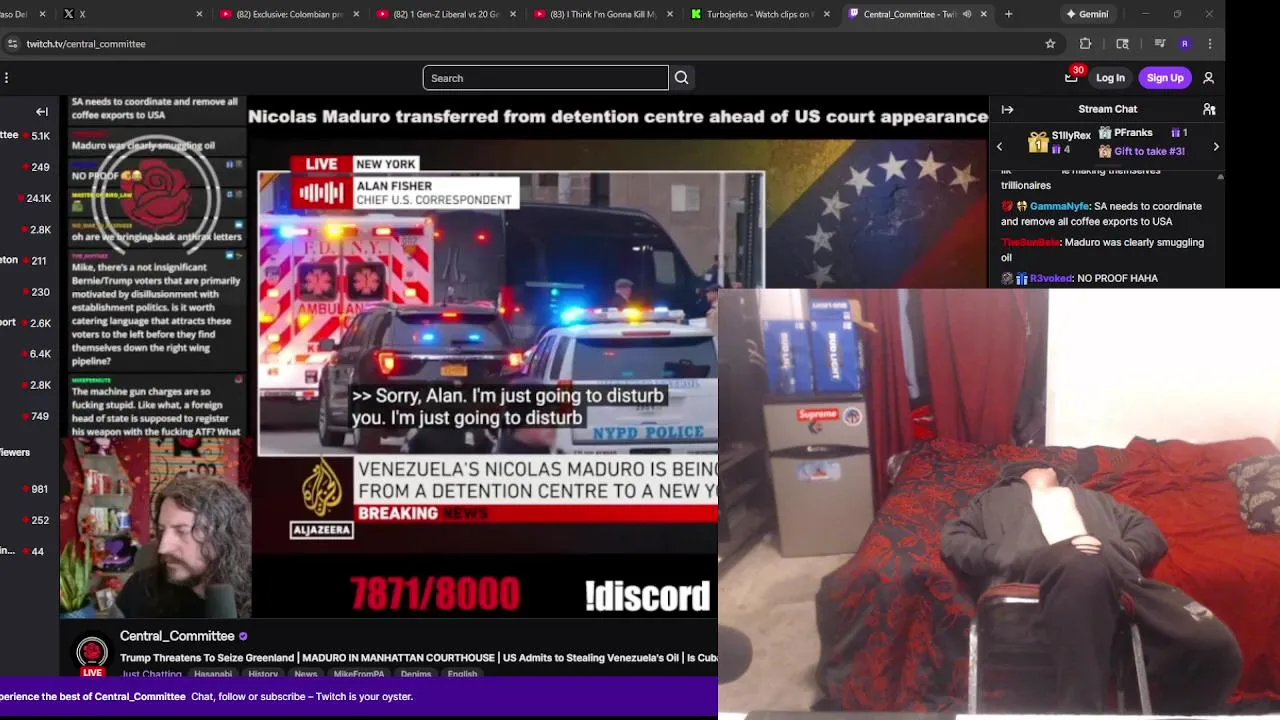This screenshot has width=1280, height=720.
Task: Click the purple Sign Up button
Action: tap(1165, 78)
